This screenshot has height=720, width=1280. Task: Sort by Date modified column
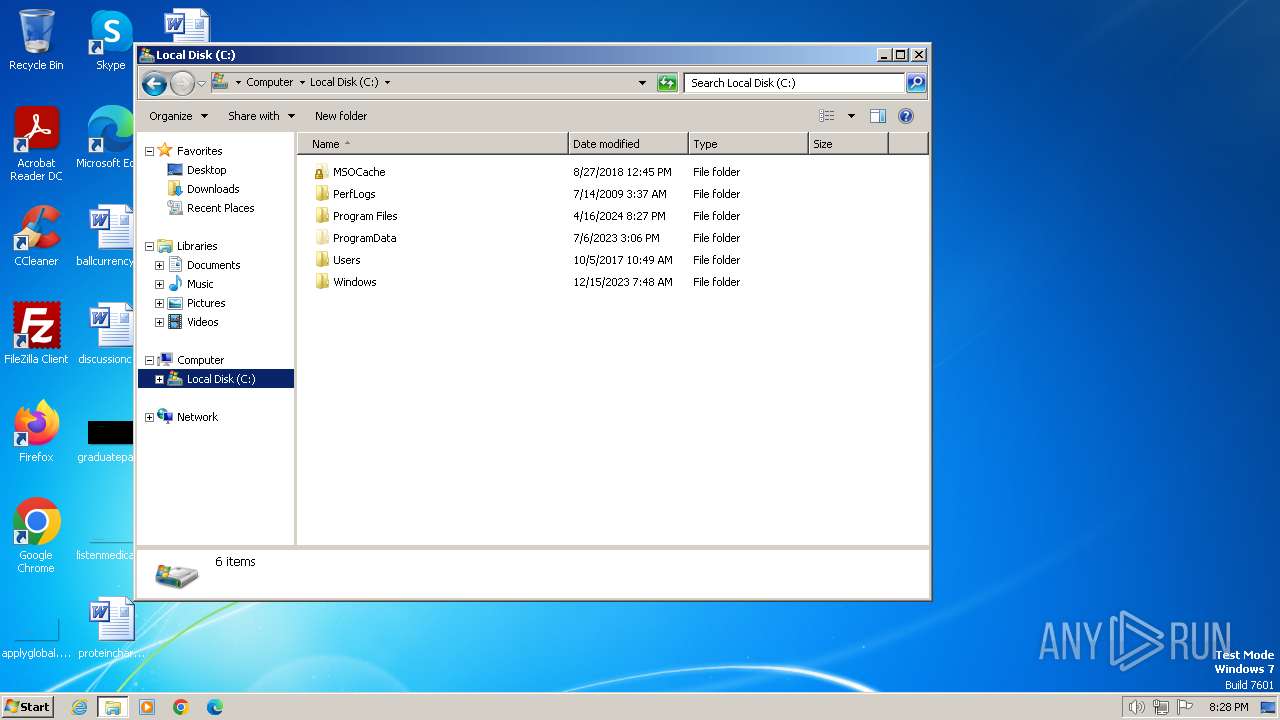(628, 144)
